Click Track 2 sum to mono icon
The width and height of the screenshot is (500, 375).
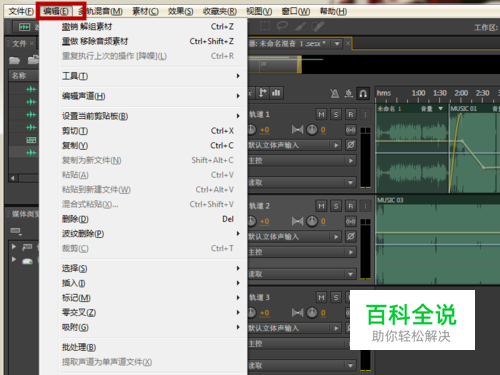[351, 221]
